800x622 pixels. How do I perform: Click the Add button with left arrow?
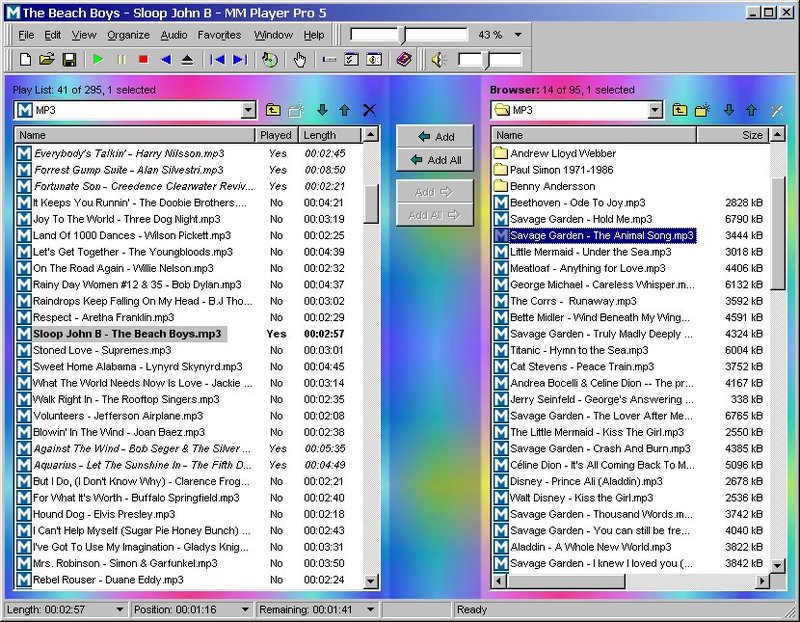tap(435, 137)
